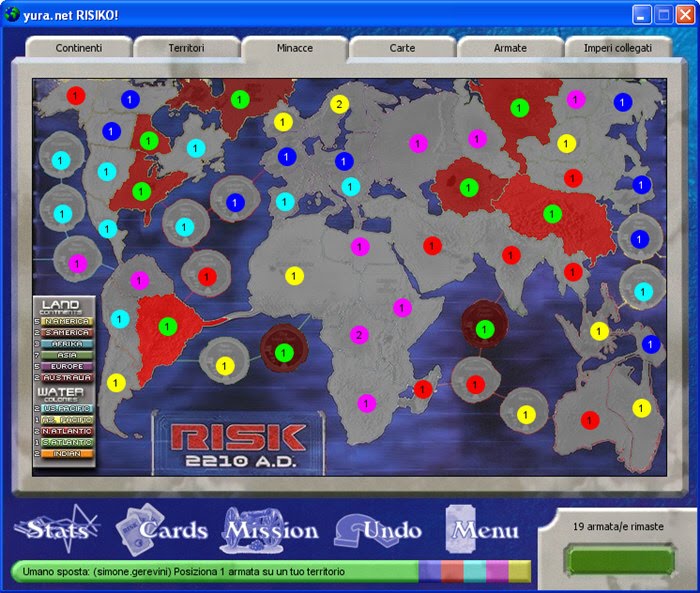The width and height of the screenshot is (700, 593).
Task: Close the yura.net RISIKO! window
Action: (x=685, y=15)
